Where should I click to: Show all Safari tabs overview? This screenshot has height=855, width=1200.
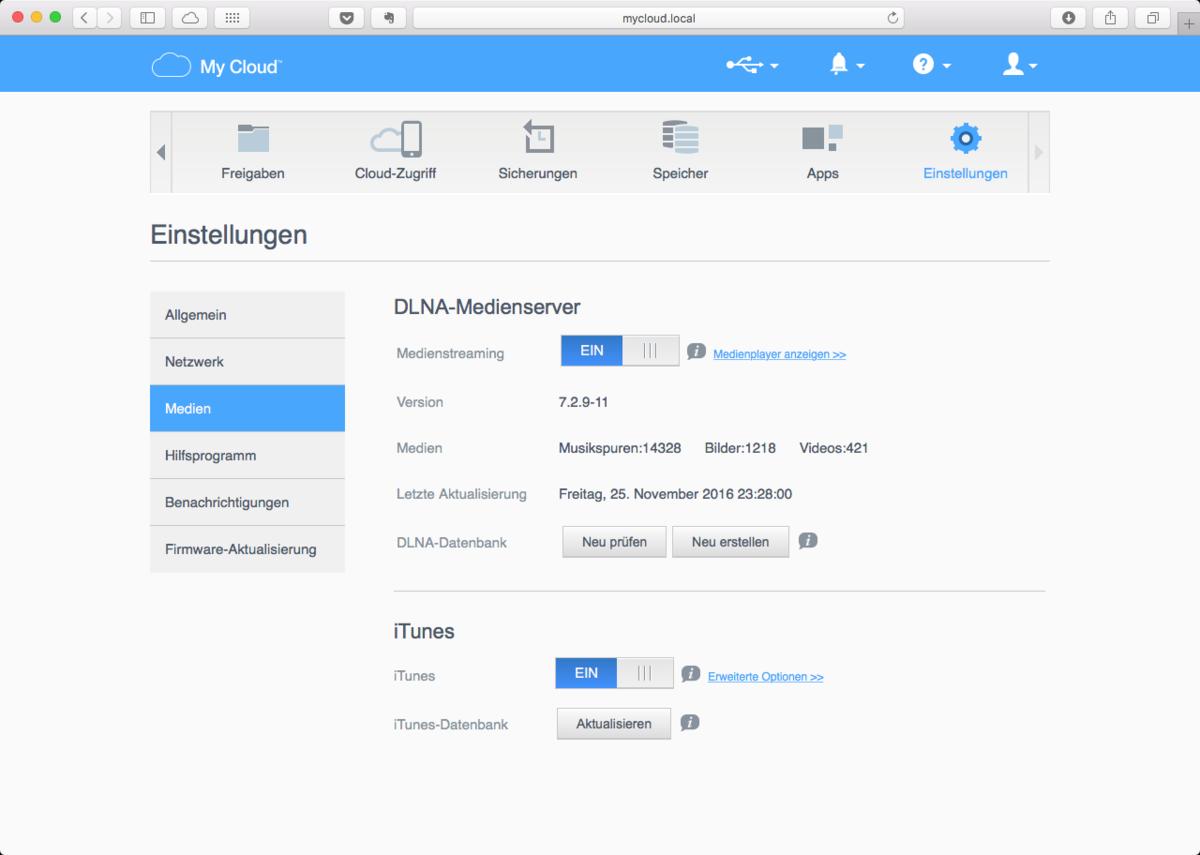1153,18
